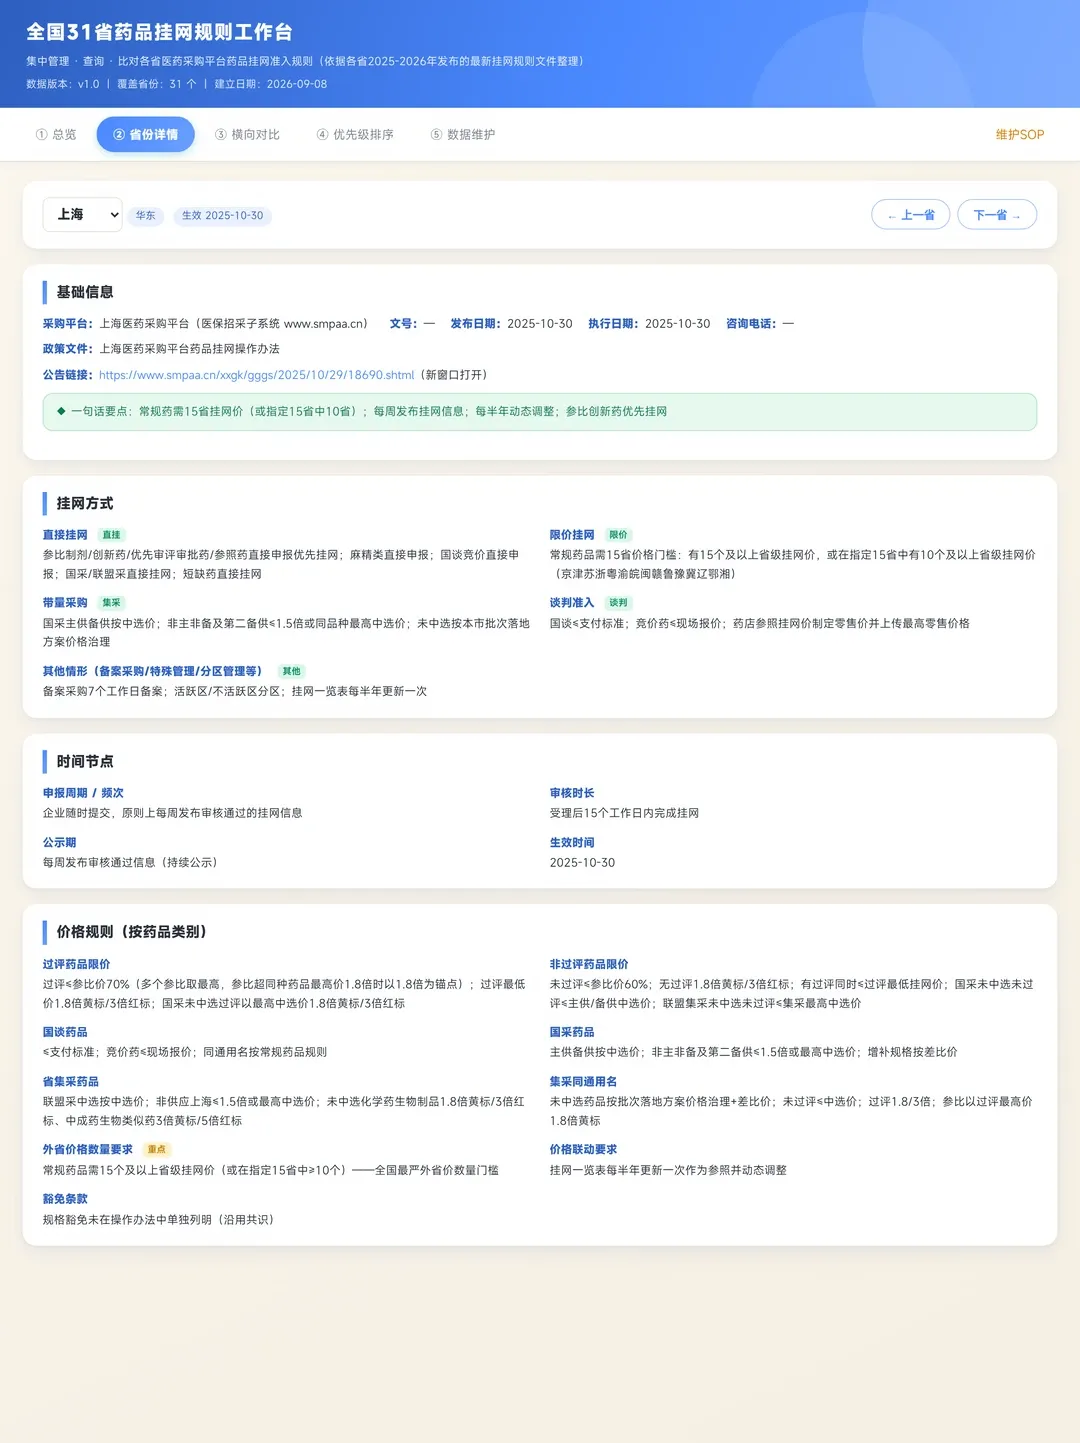Click the 过评药品限价 heading
1080x1443 pixels.
pyautogui.click(x=76, y=965)
